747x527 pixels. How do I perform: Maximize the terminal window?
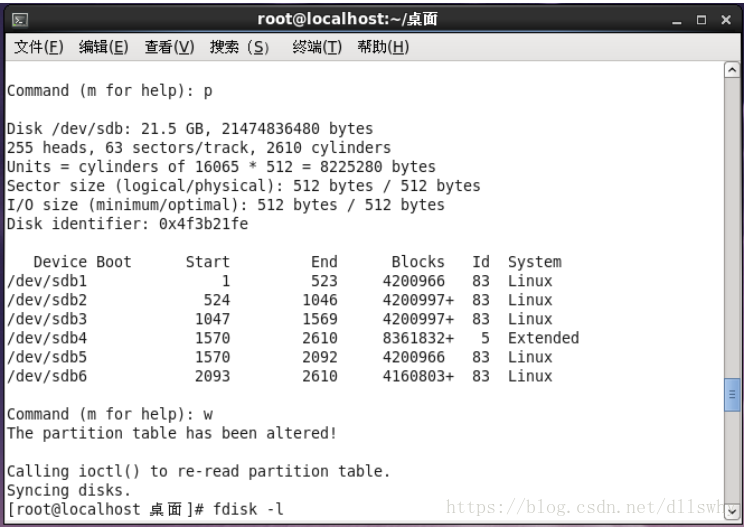(x=701, y=20)
